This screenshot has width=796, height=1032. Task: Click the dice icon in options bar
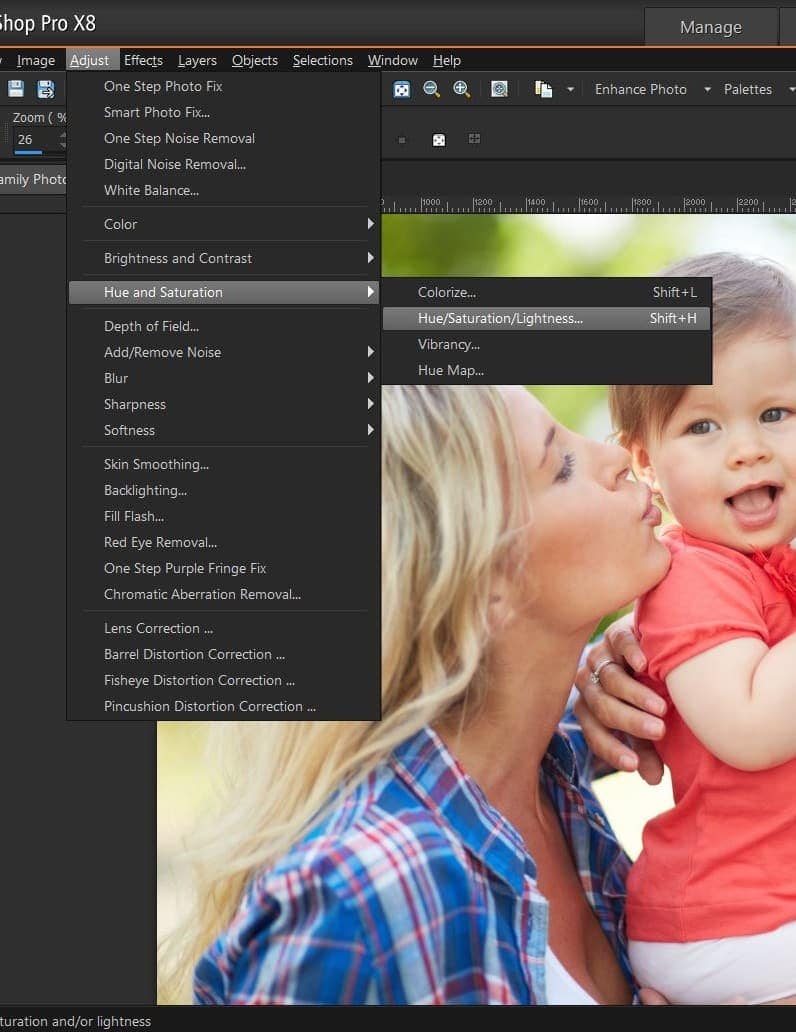tap(438, 140)
